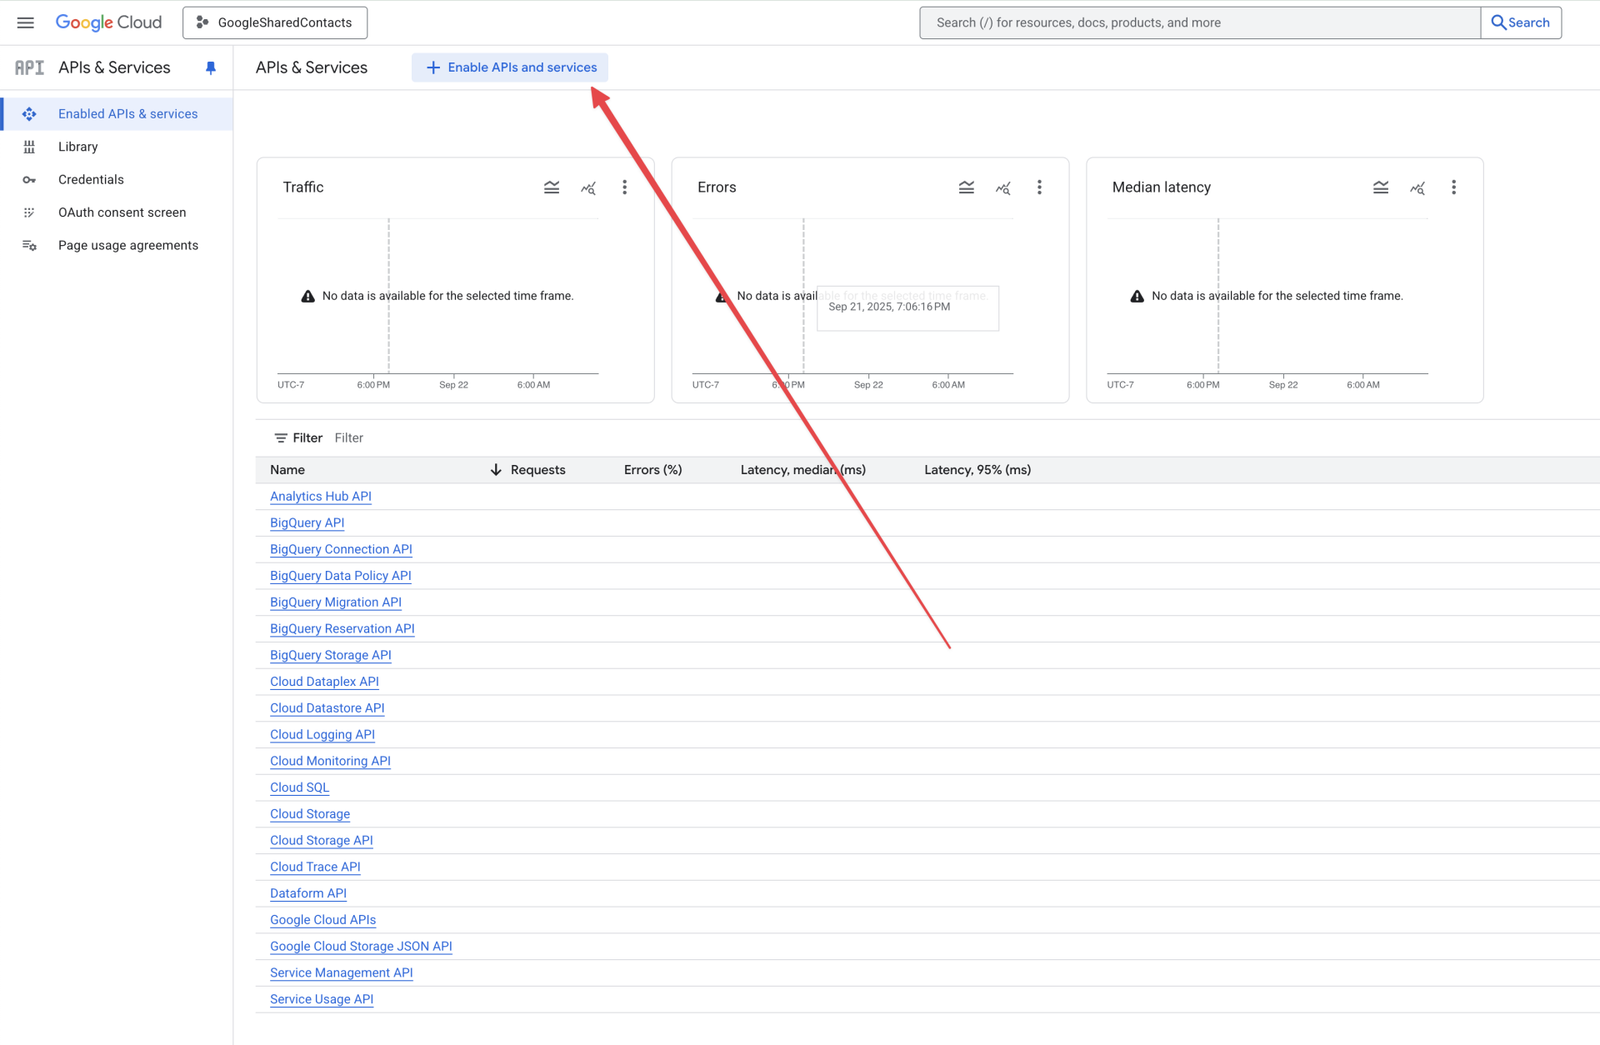
Task: Toggle the legend on the Traffic chart
Action: (x=552, y=188)
